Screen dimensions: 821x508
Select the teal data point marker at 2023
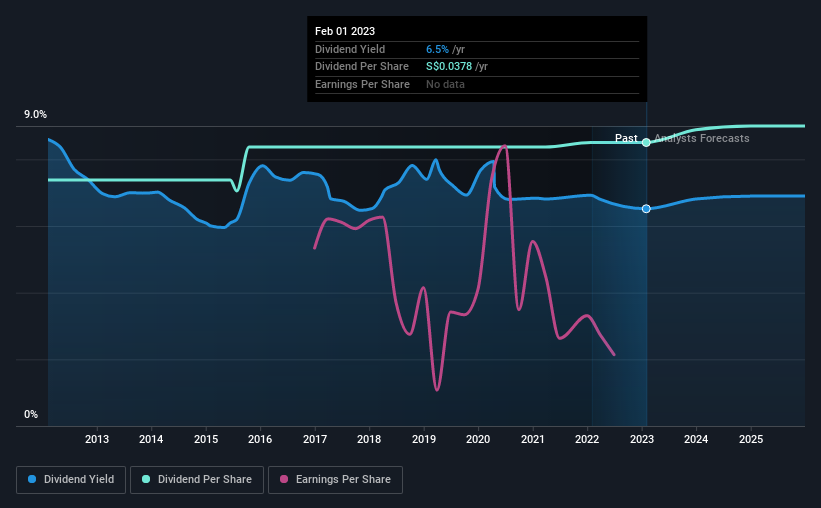click(646, 142)
